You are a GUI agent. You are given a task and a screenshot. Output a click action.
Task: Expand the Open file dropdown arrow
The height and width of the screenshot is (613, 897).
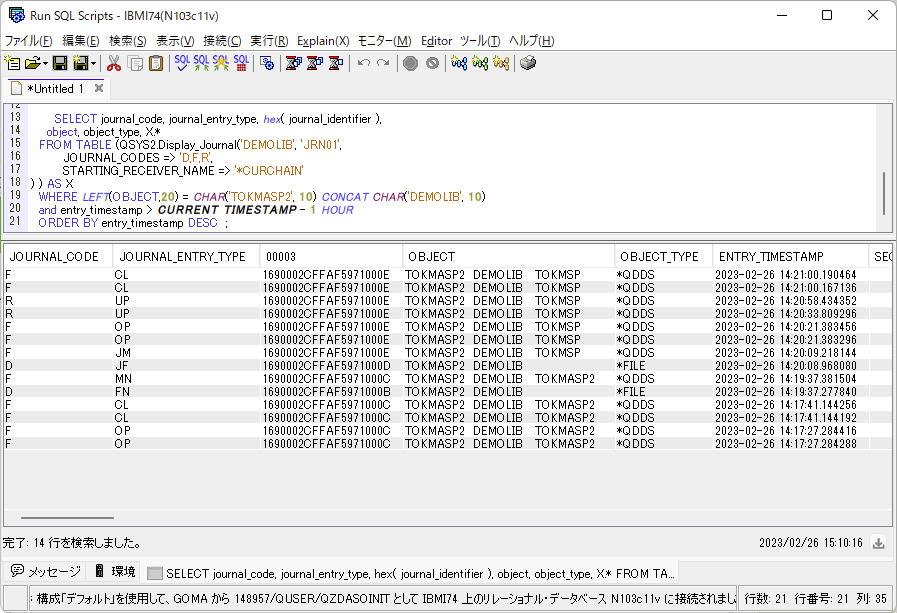click(45, 63)
